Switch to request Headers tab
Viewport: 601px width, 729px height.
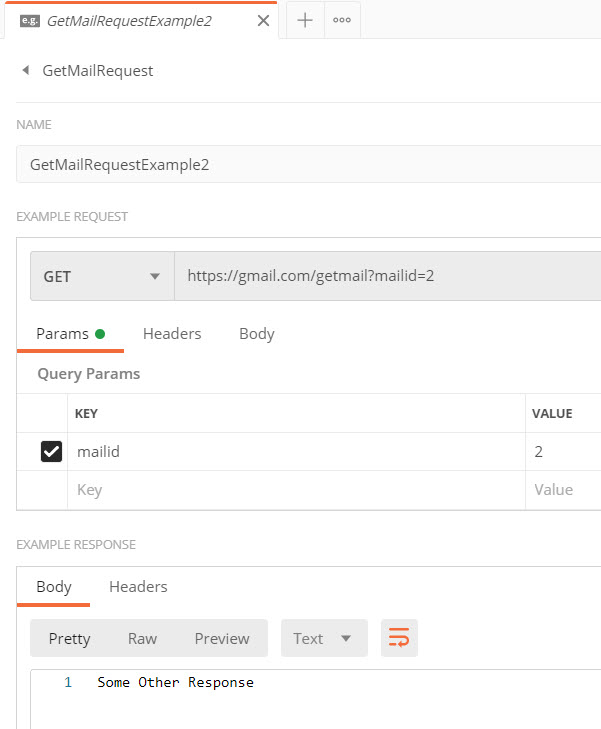[x=172, y=334]
